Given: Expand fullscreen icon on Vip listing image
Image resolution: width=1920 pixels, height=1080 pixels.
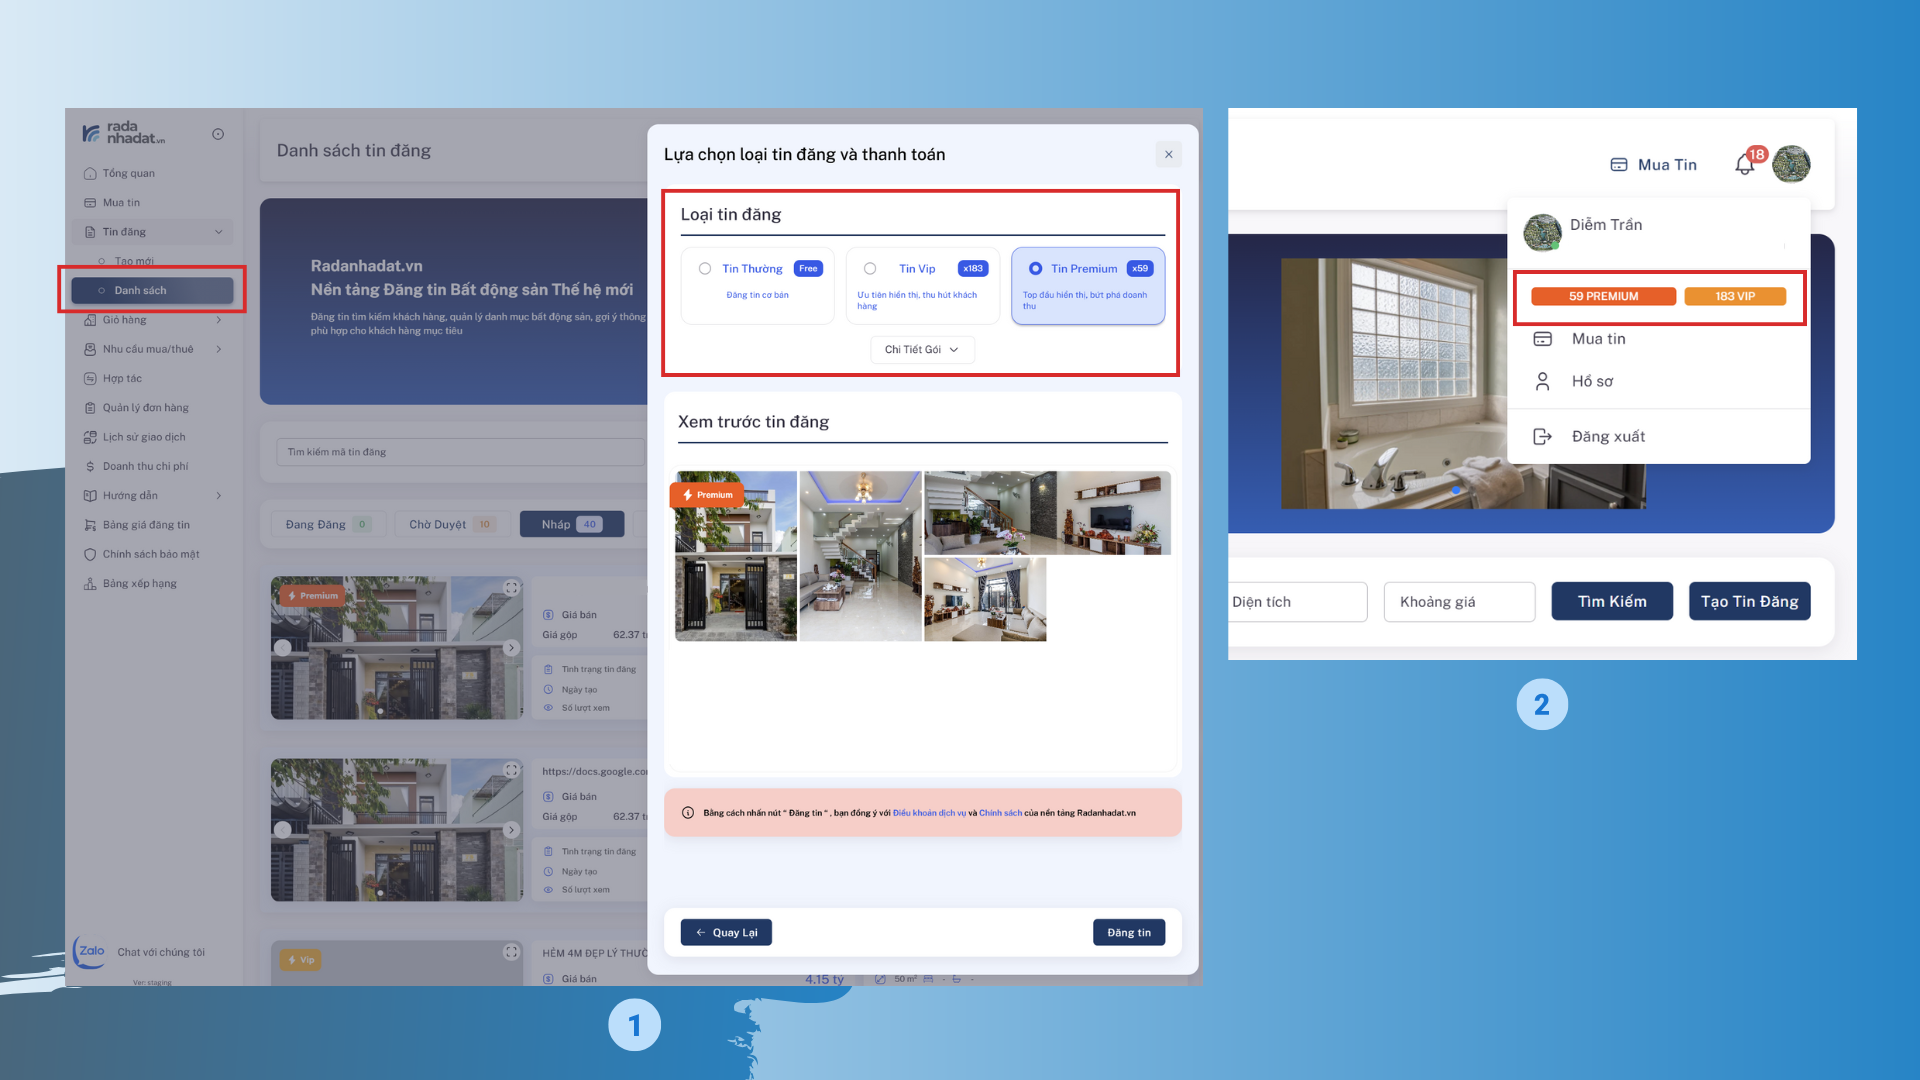Looking at the screenshot, I should 511,952.
